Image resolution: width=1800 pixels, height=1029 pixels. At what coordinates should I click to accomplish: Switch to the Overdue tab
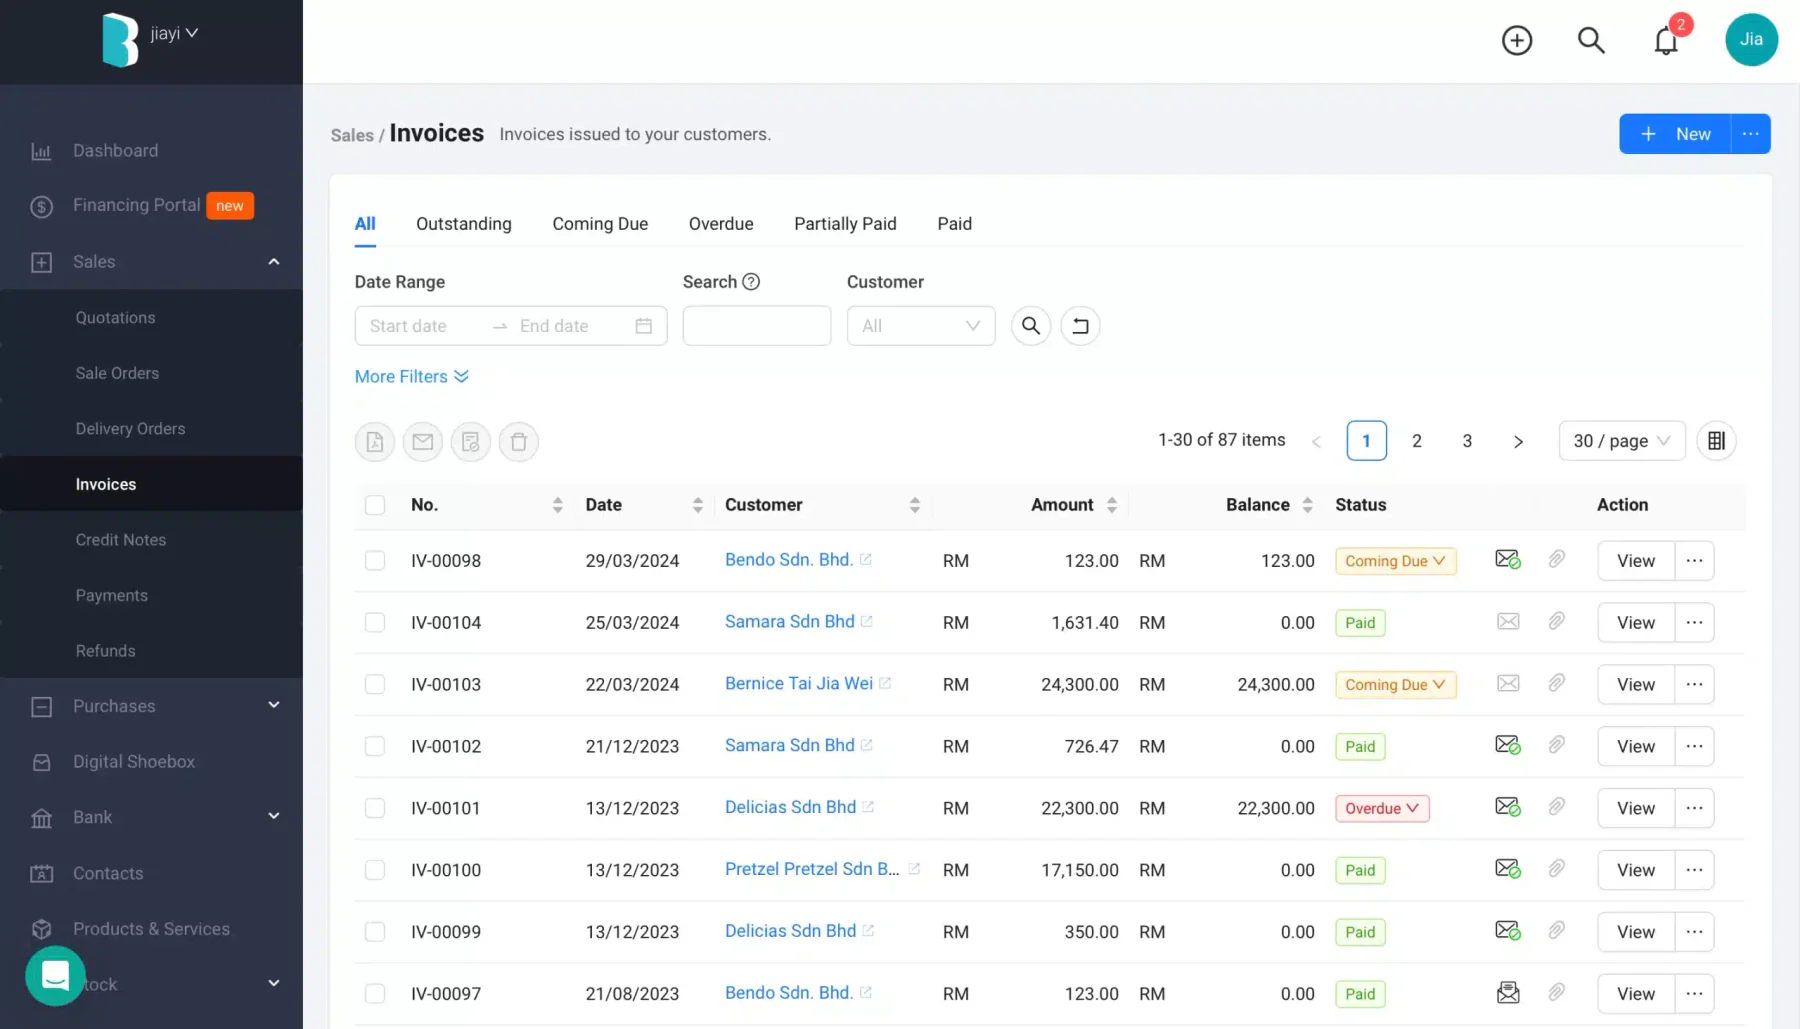point(721,224)
